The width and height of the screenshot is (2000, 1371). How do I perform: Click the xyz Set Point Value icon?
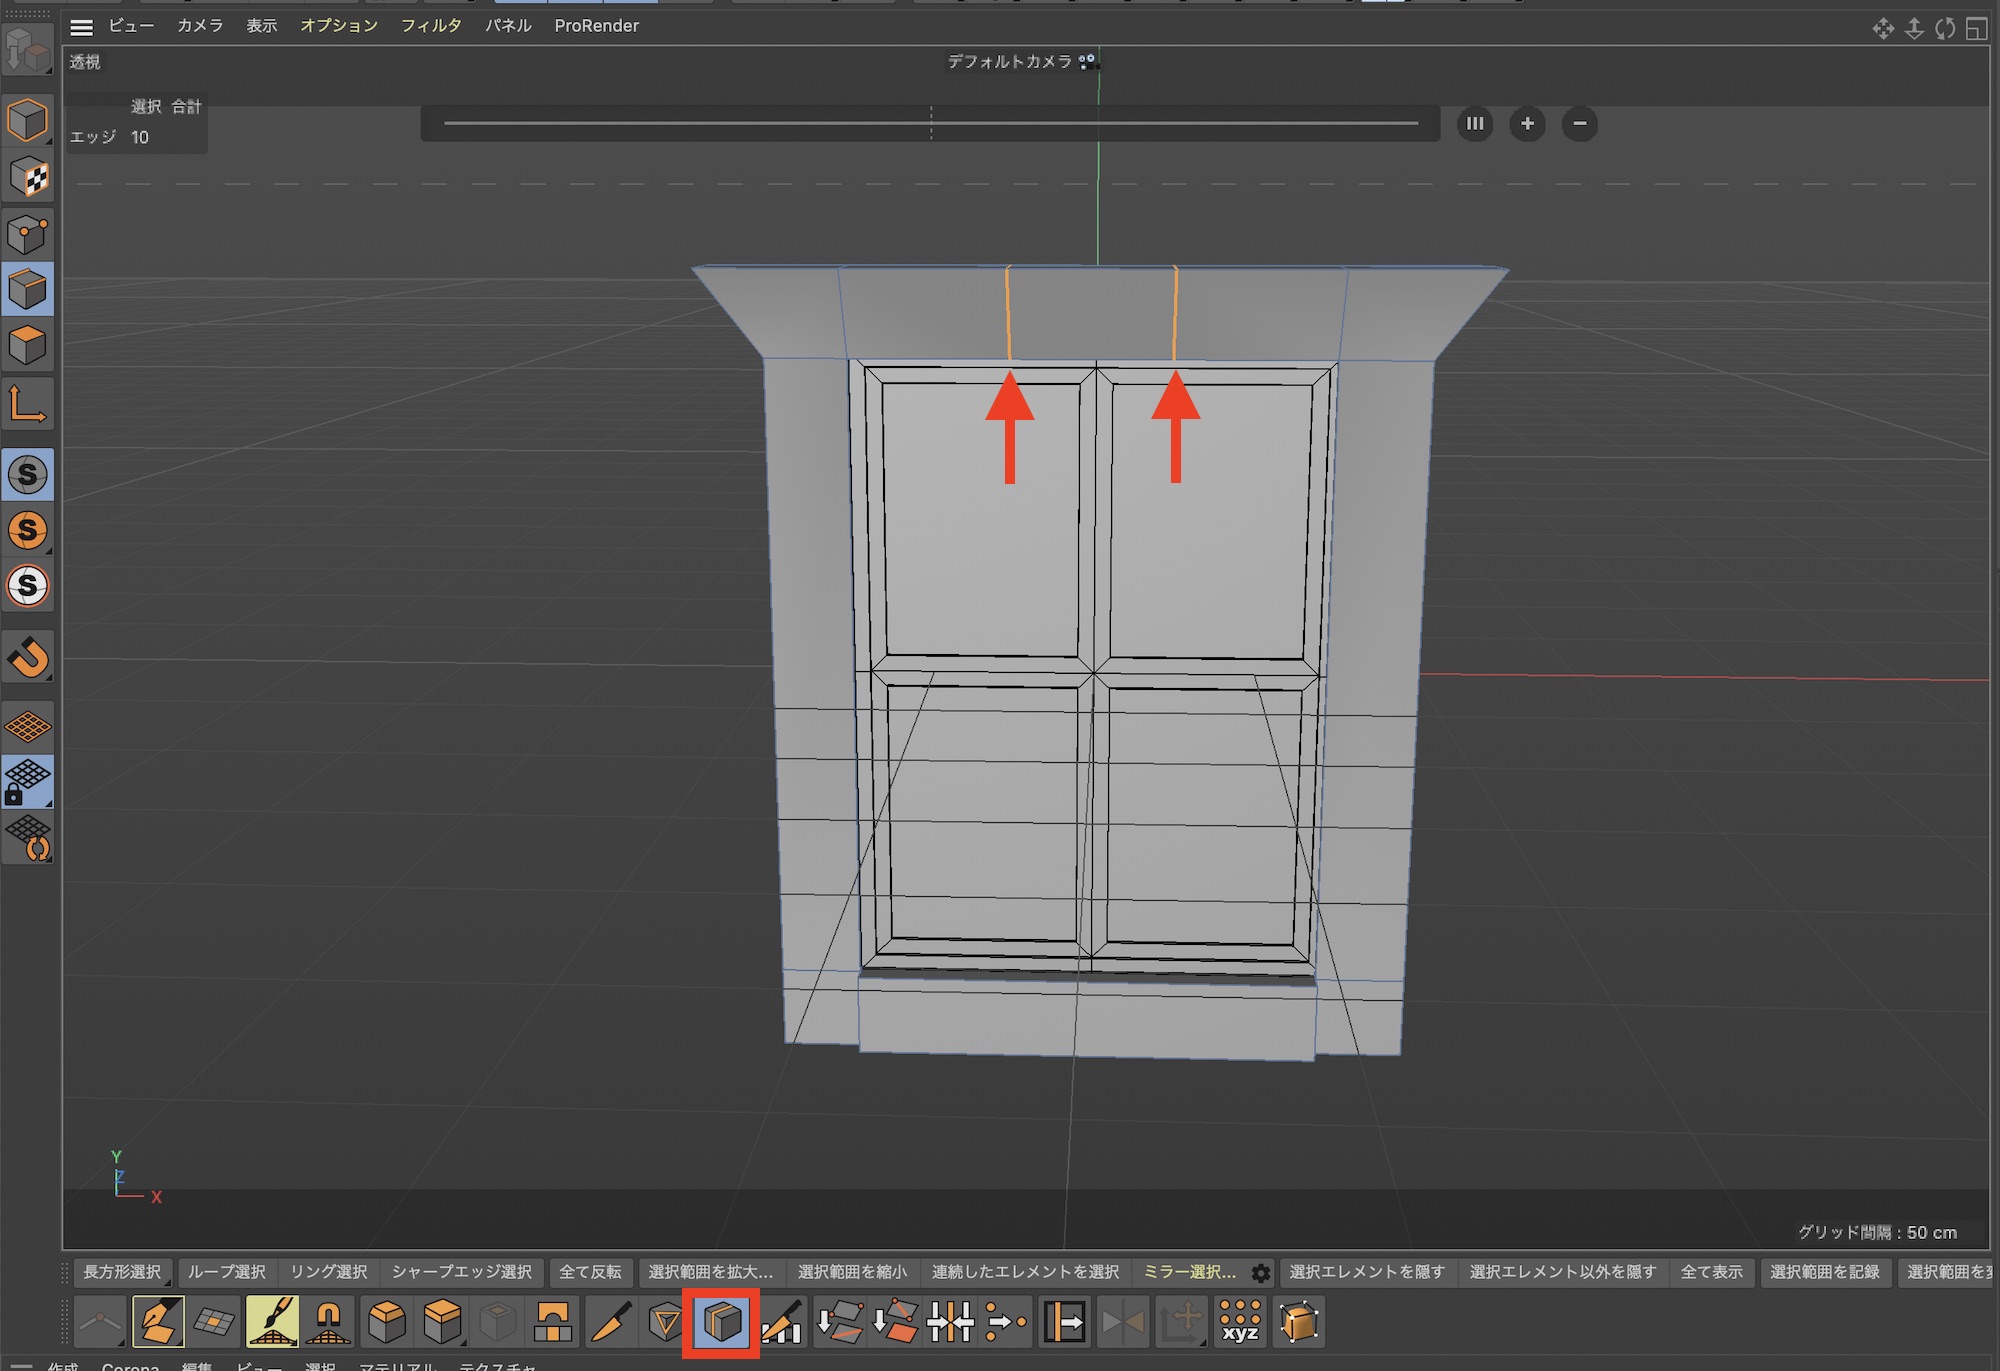tap(1240, 1322)
